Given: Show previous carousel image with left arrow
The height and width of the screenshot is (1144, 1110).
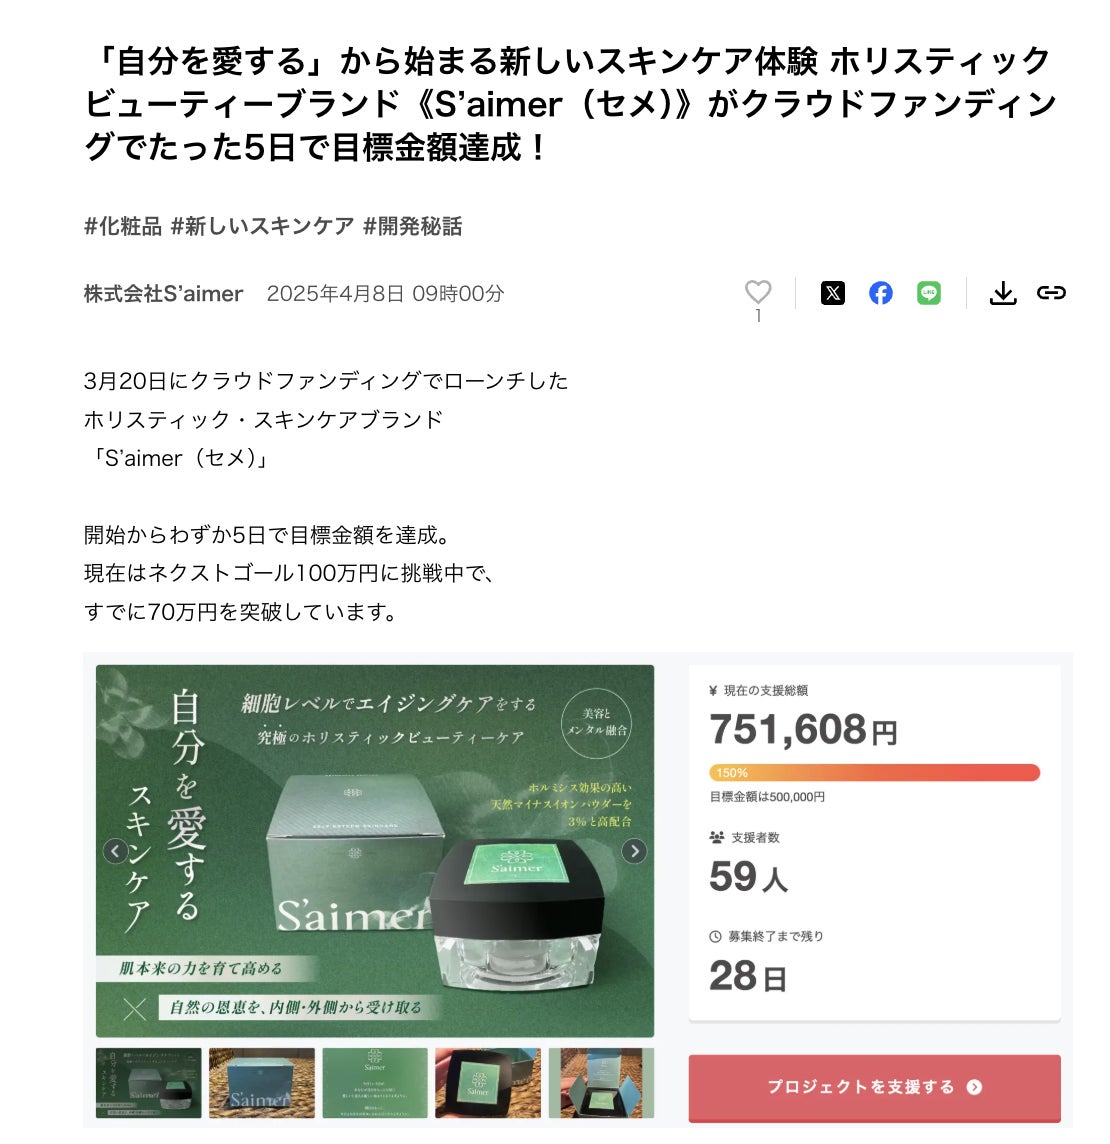Looking at the screenshot, I should [x=115, y=851].
